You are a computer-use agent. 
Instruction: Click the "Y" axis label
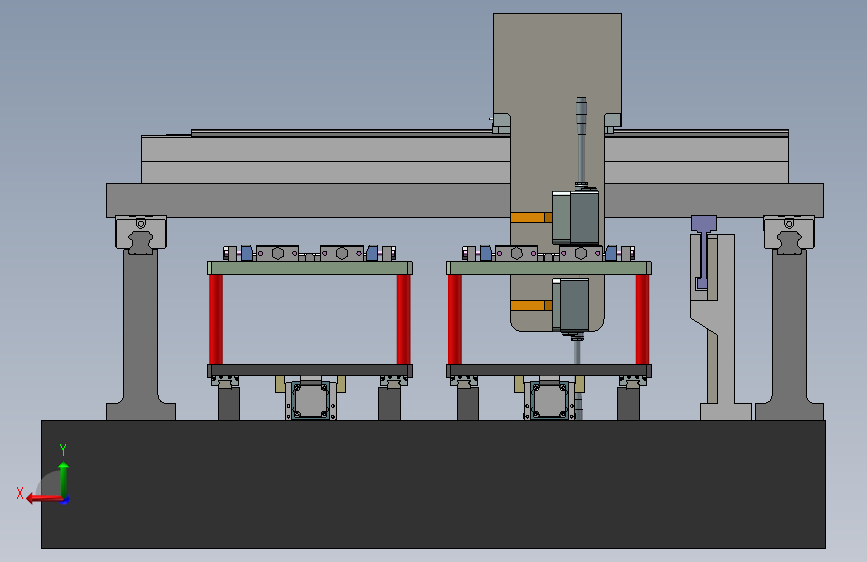tap(63, 450)
